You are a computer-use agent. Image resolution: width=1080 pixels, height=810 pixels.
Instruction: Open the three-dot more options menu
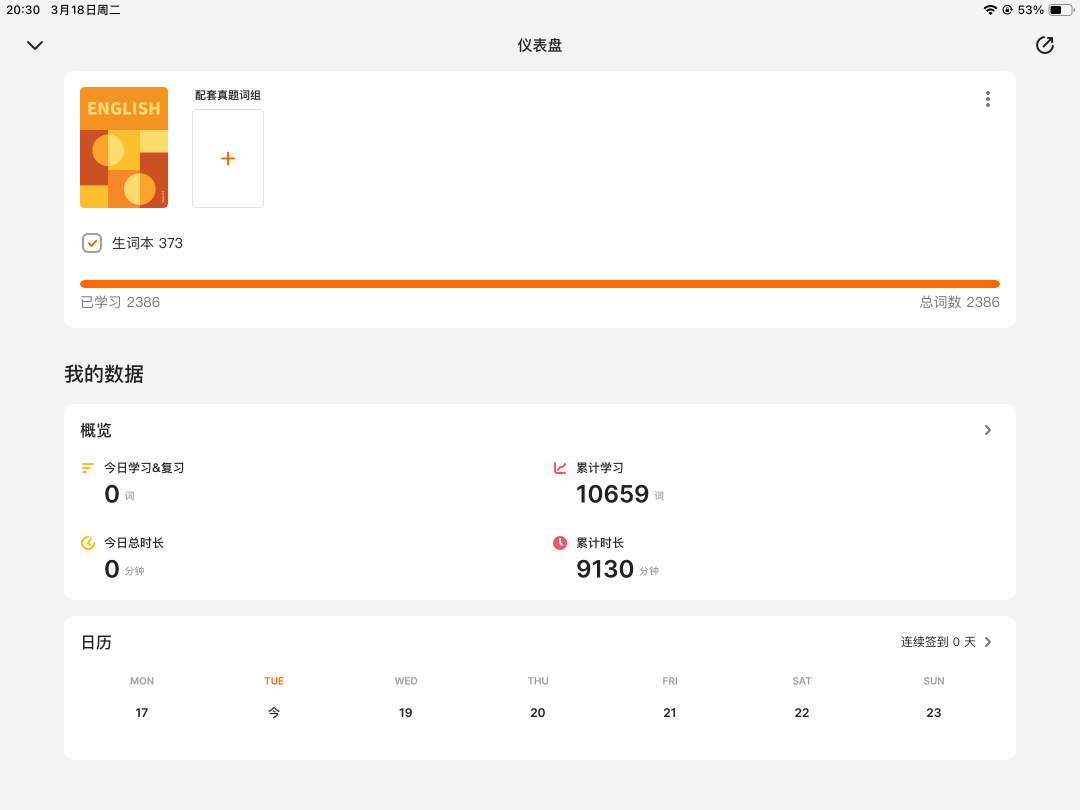988,99
